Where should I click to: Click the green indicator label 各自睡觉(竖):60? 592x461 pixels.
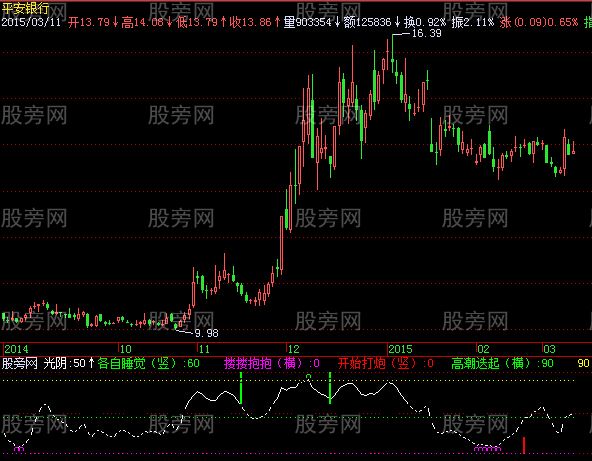(148, 363)
